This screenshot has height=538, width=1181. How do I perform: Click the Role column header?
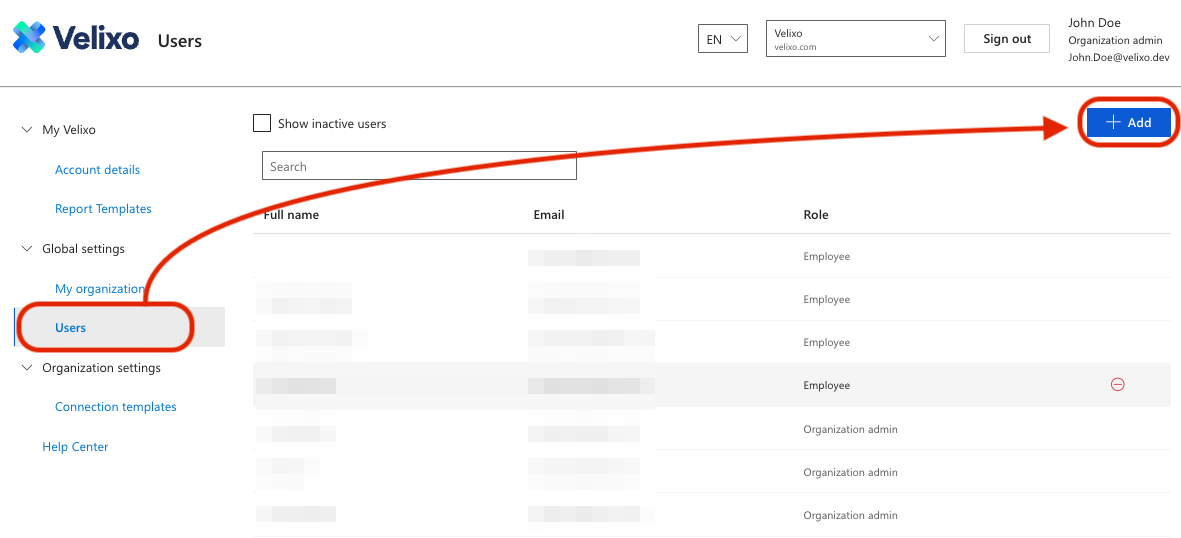(x=816, y=215)
